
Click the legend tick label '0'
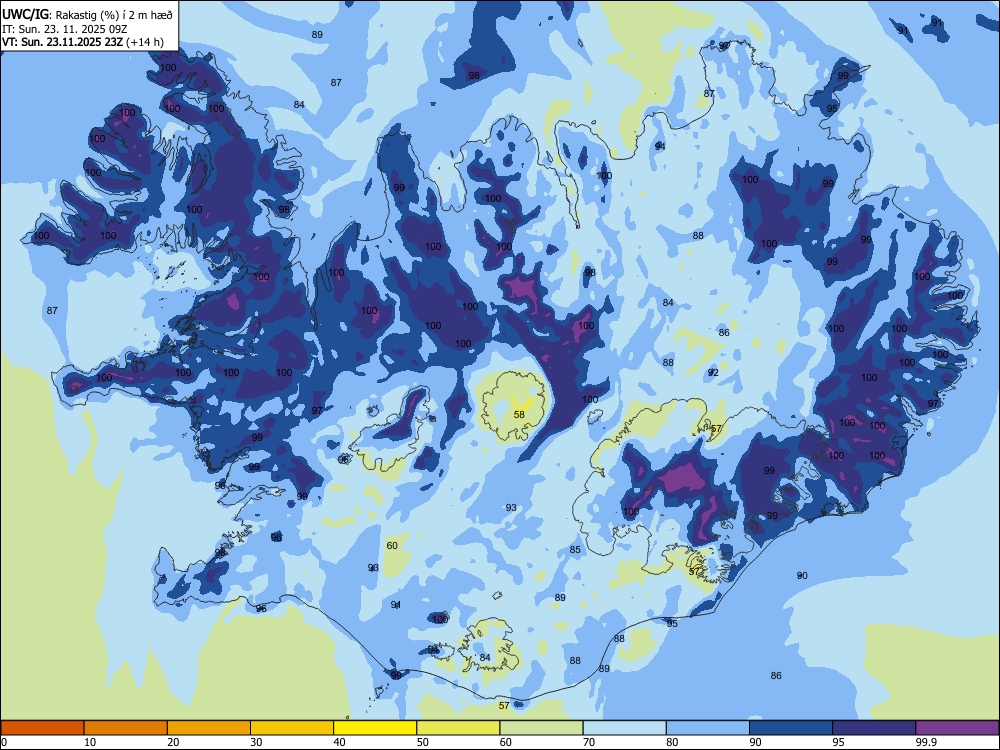(4, 742)
